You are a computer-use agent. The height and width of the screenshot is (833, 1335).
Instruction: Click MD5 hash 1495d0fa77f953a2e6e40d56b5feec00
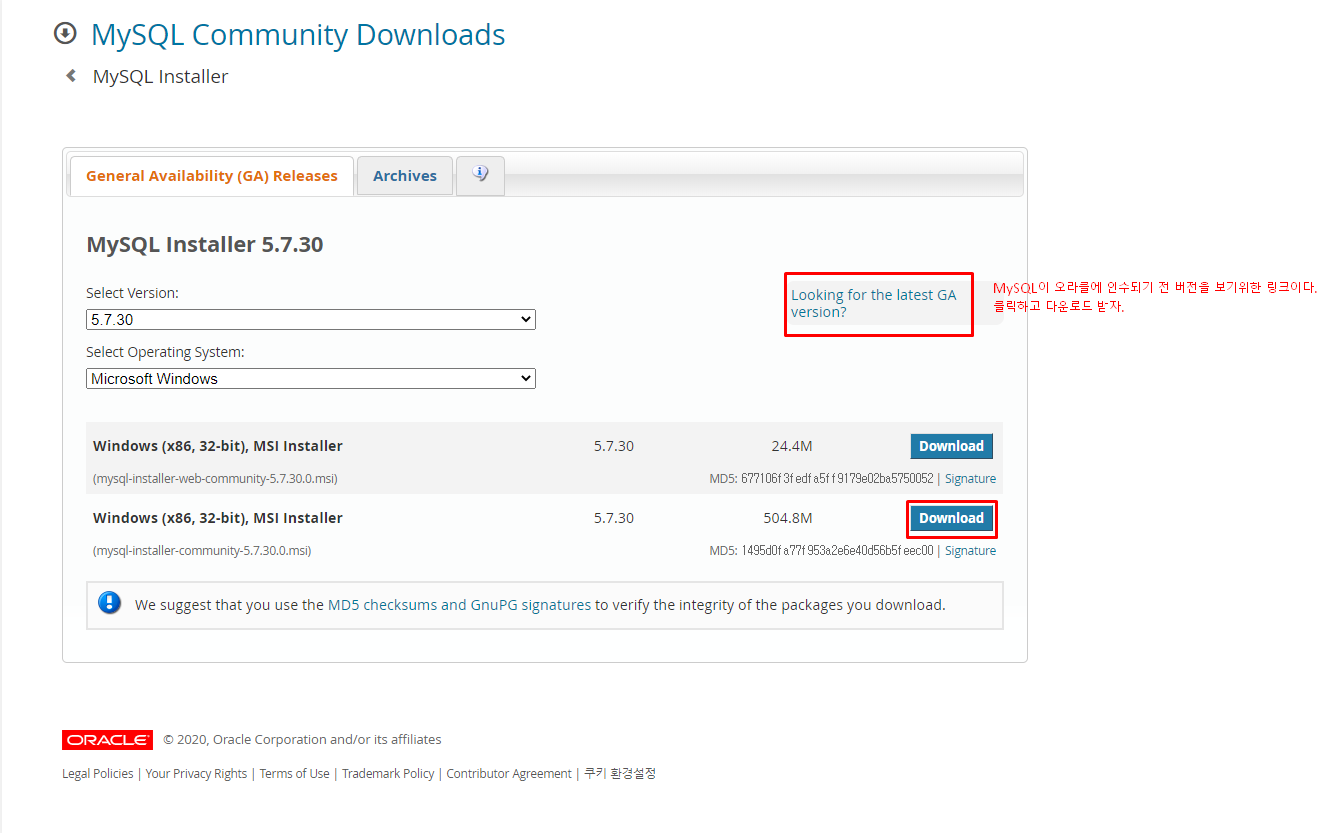(837, 551)
